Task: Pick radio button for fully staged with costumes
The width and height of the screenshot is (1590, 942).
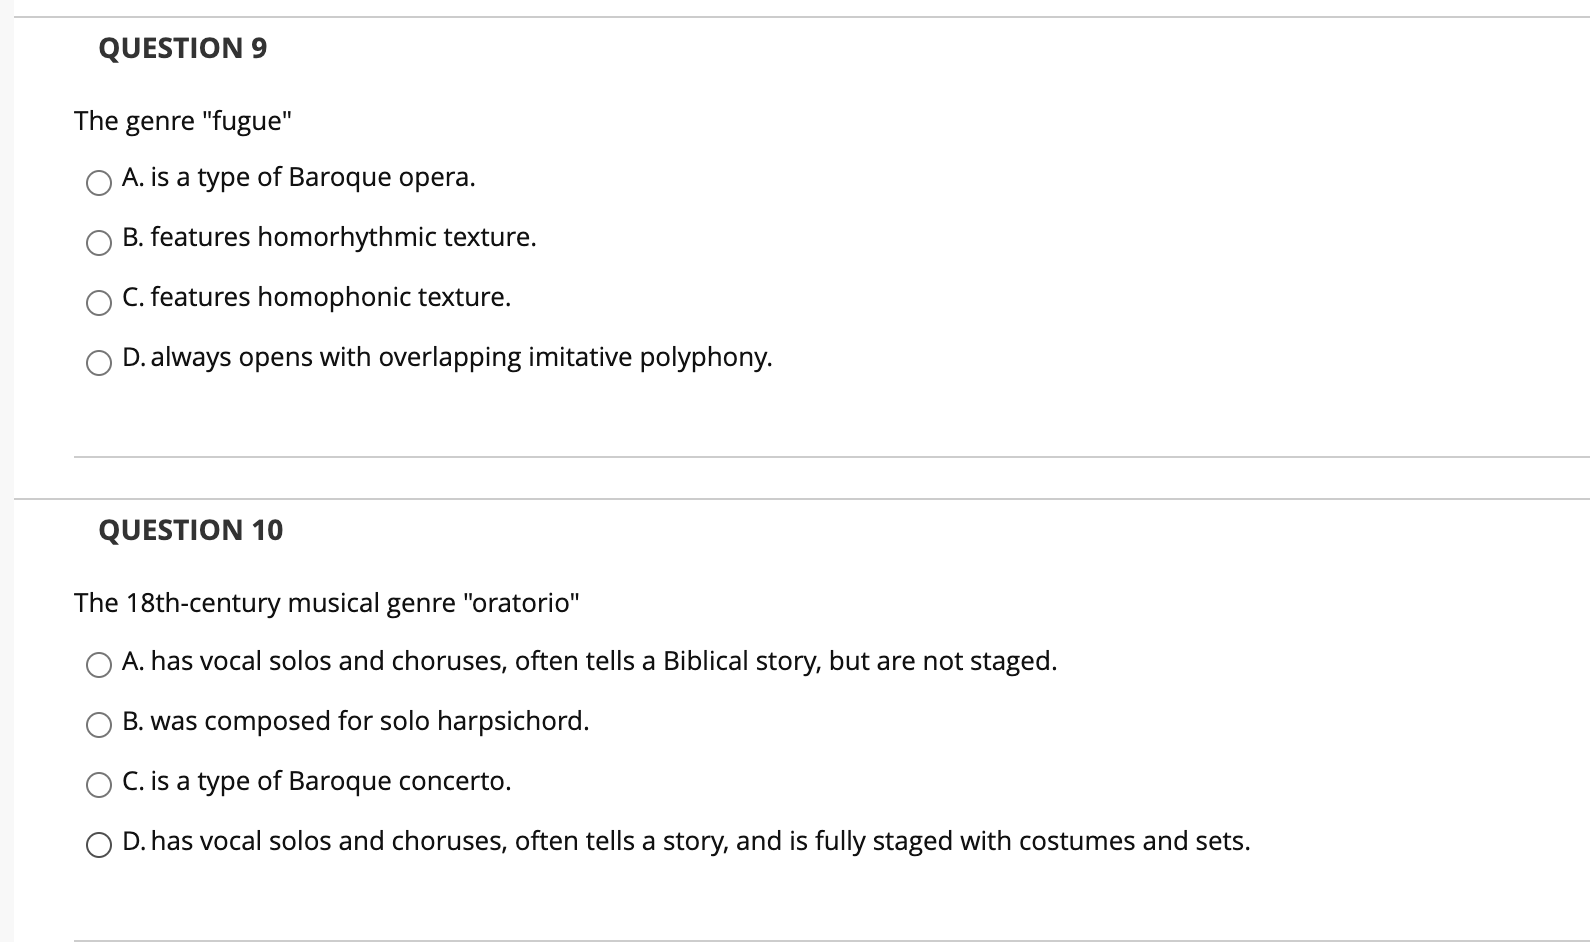Action: 98,845
